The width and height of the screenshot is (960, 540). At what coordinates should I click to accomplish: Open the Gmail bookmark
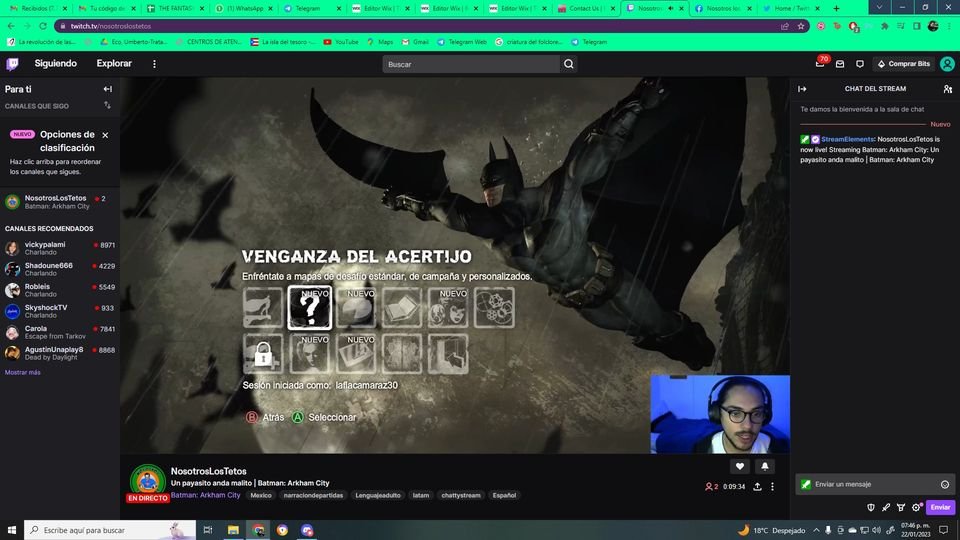point(415,42)
